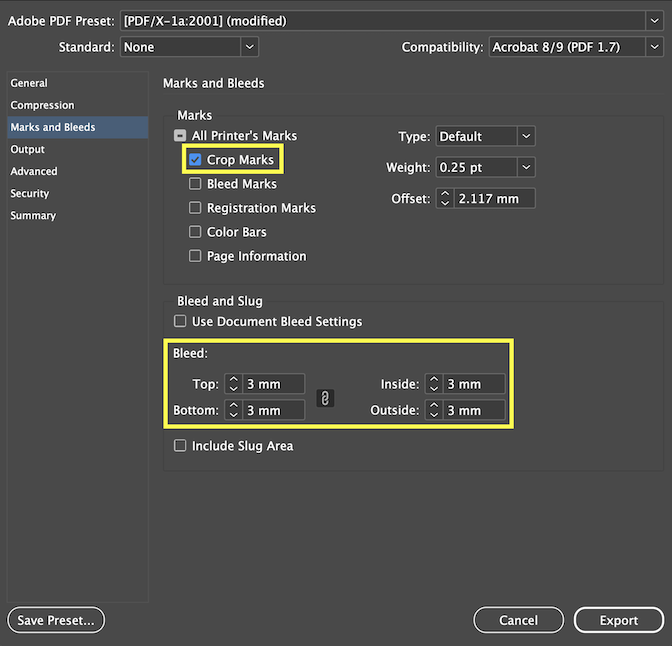Enable the Bleed Marks checkbox
The height and width of the screenshot is (646, 672).
point(196,184)
